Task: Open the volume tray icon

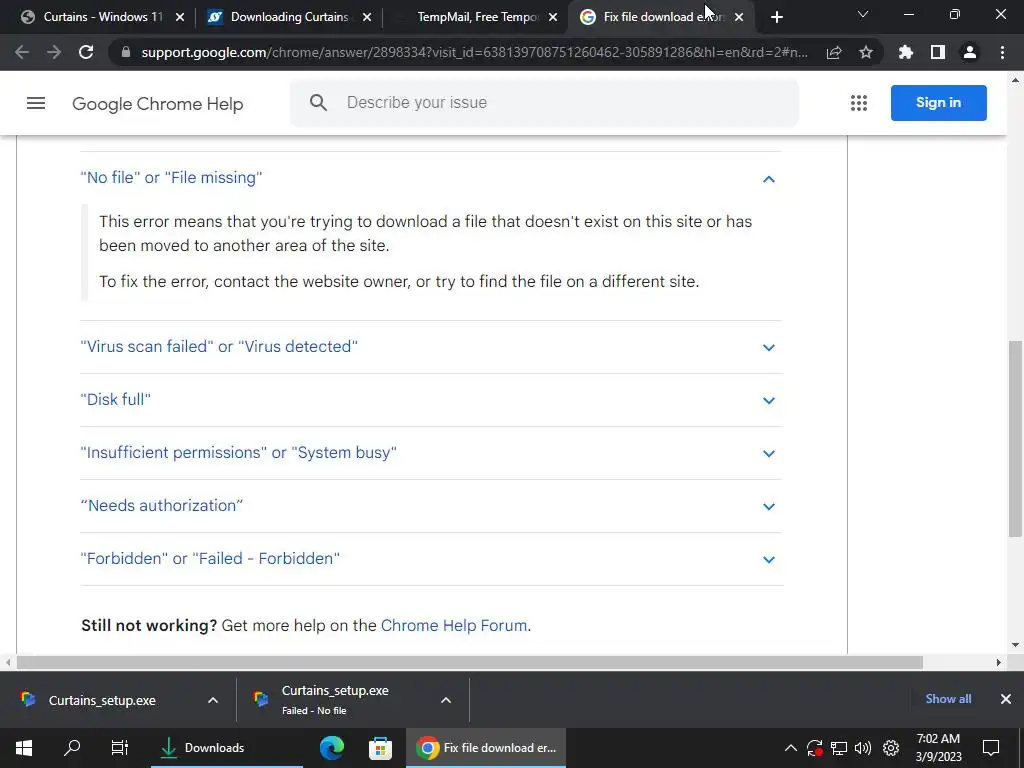Action: pyautogui.click(x=863, y=748)
